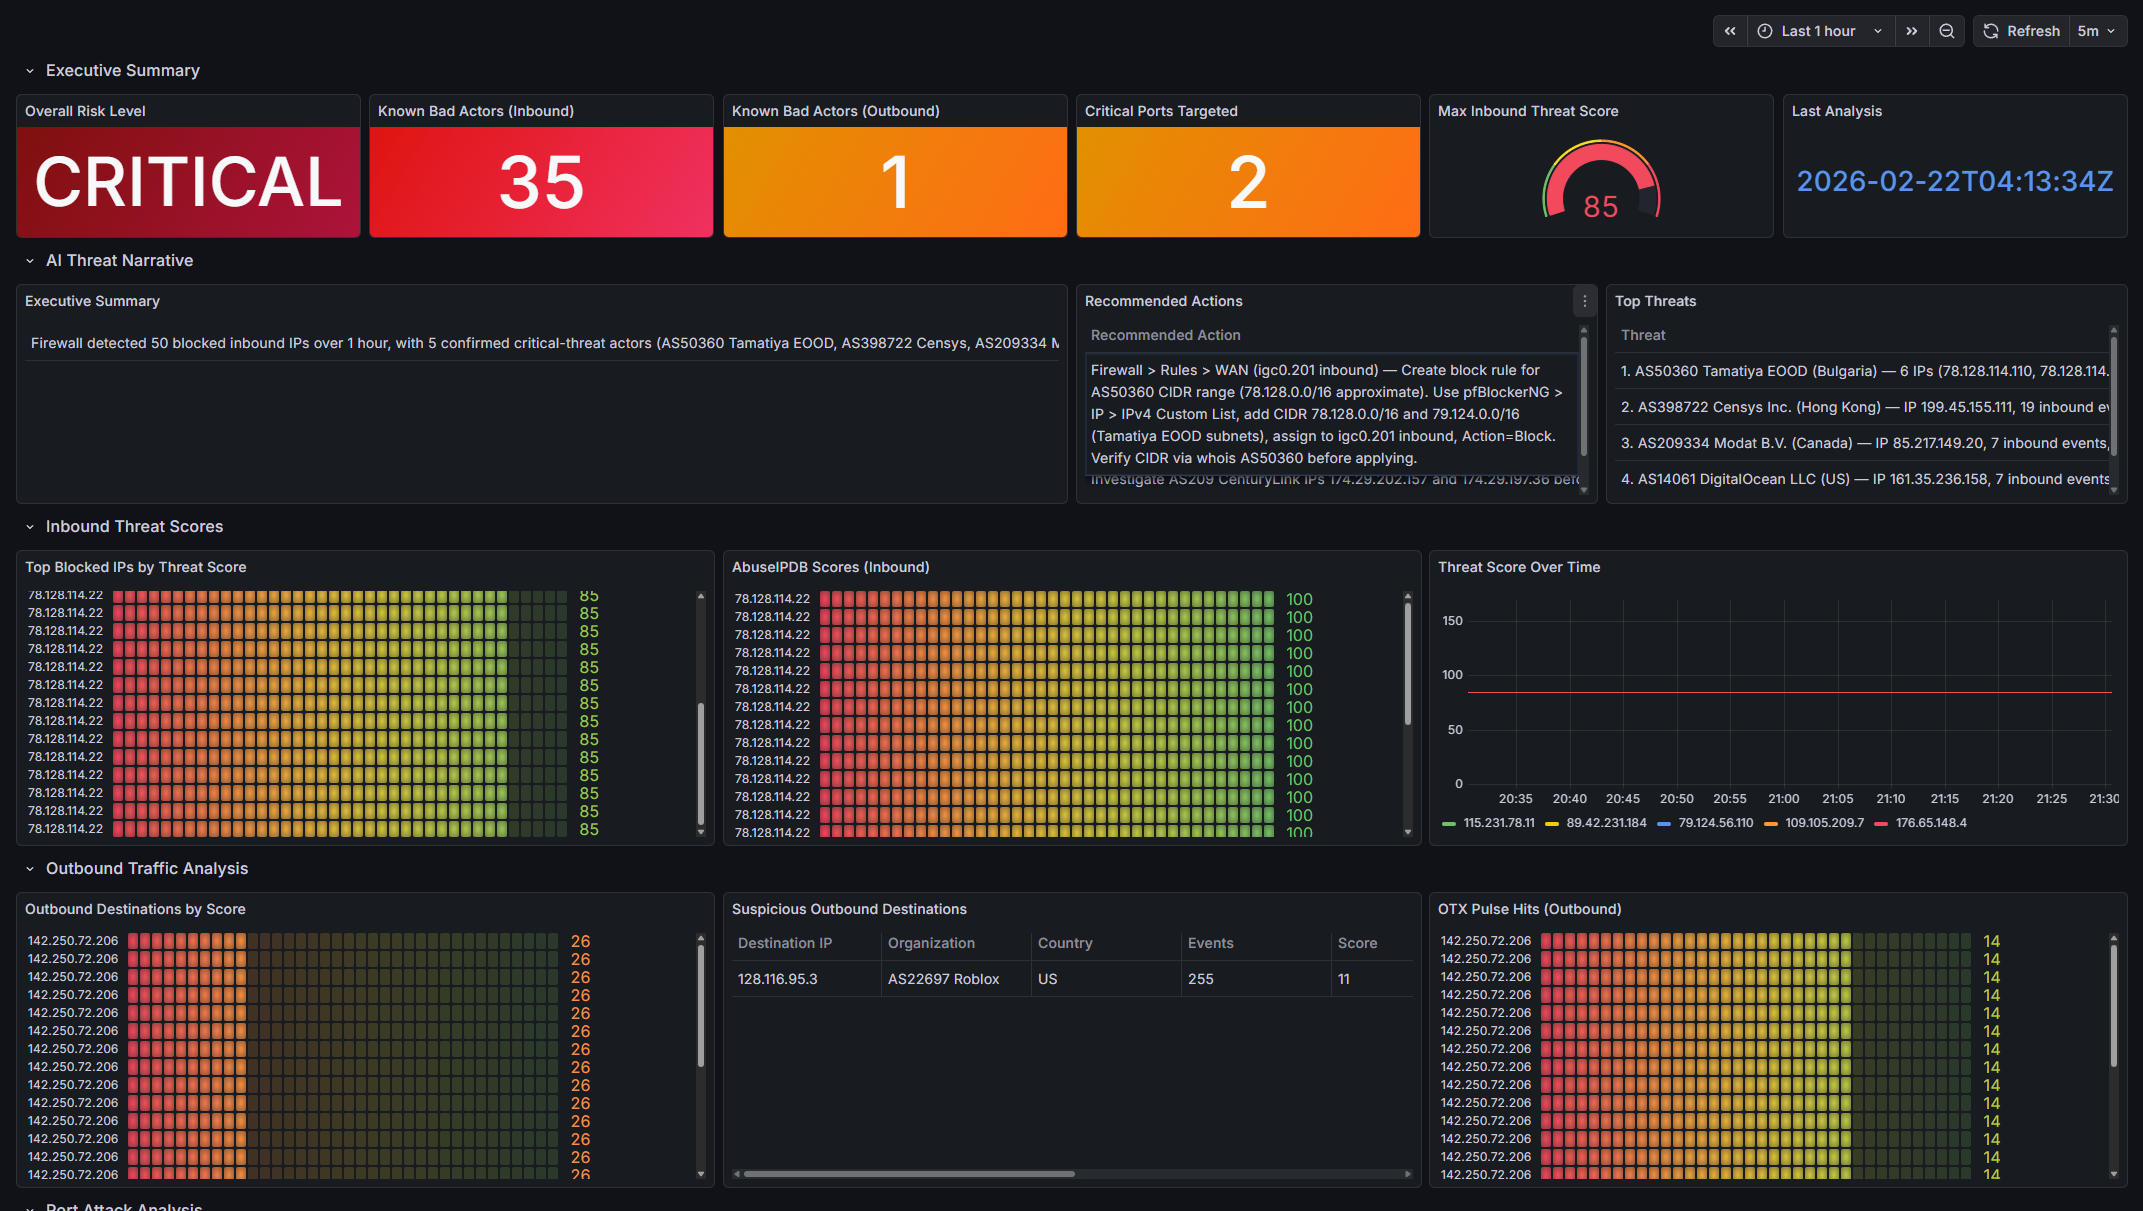The height and width of the screenshot is (1211, 2143).
Task: Toggle 79.124.56.110 series in chart legend
Action: [x=1715, y=823]
